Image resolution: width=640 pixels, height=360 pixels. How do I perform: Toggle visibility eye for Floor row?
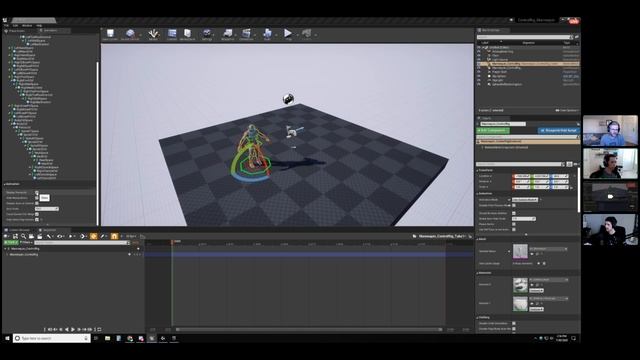[x=479, y=56]
